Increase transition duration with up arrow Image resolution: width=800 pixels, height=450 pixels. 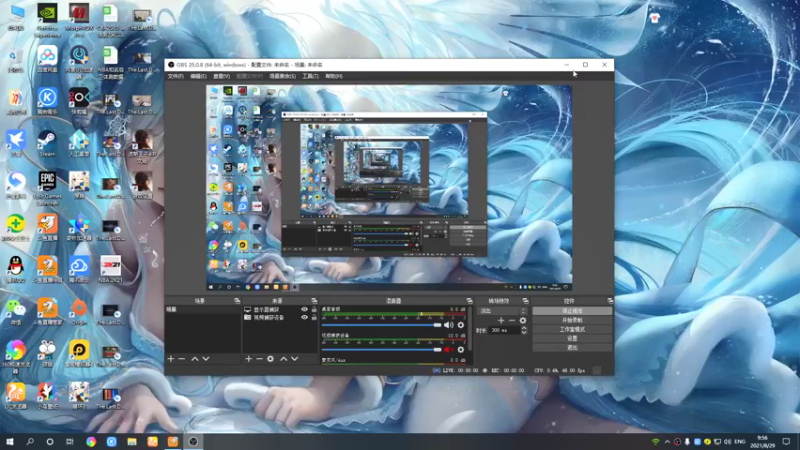pos(523,328)
